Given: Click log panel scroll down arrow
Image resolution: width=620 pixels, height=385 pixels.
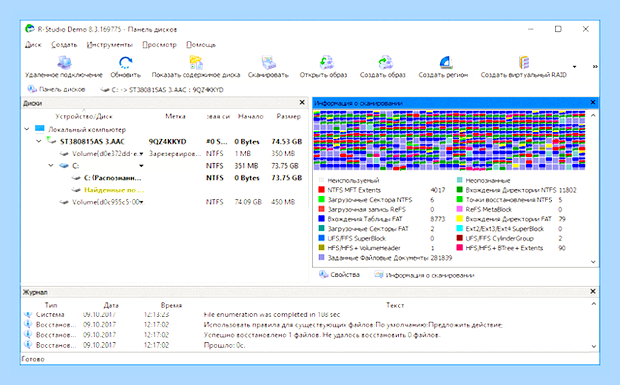Looking at the screenshot, I should tap(594, 346).
